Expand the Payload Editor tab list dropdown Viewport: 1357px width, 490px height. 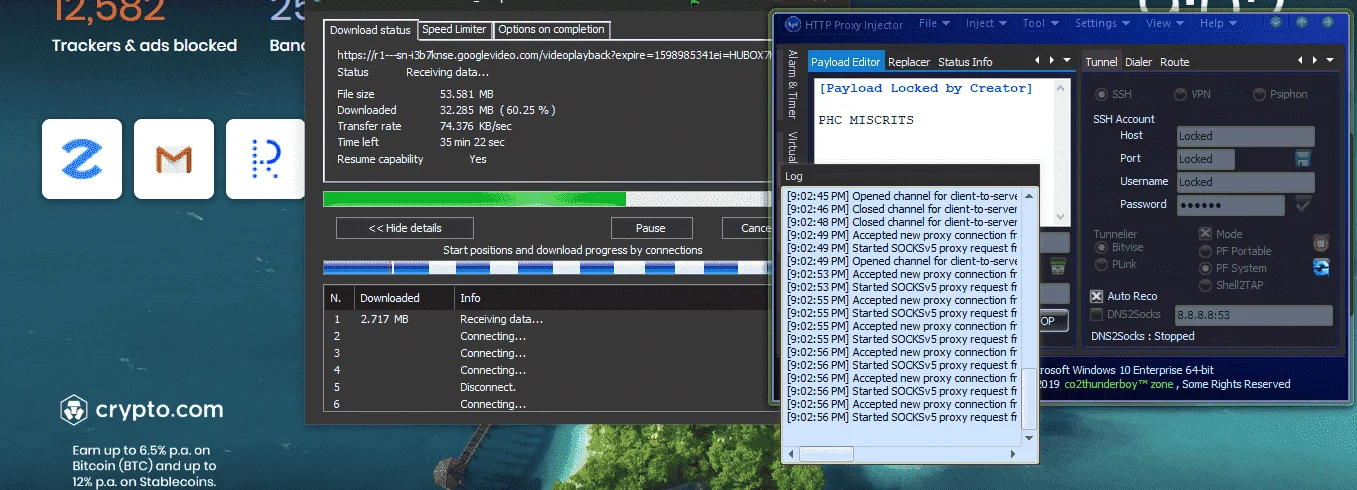point(1067,61)
